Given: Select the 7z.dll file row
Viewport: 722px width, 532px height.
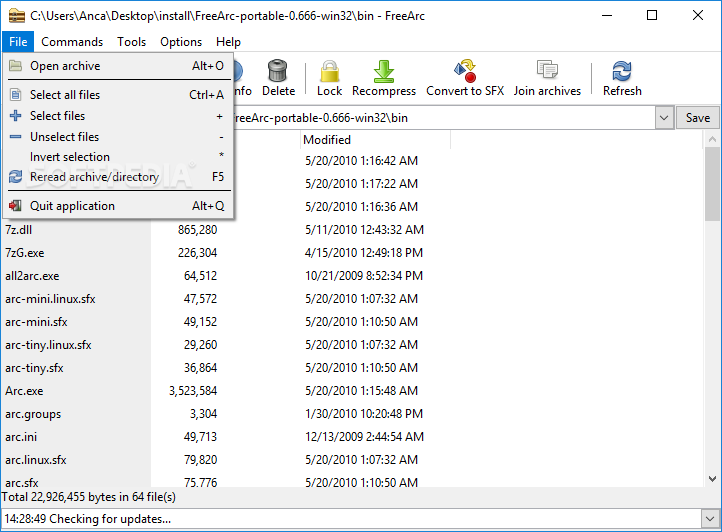Looking at the screenshot, I should coord(352,229).
